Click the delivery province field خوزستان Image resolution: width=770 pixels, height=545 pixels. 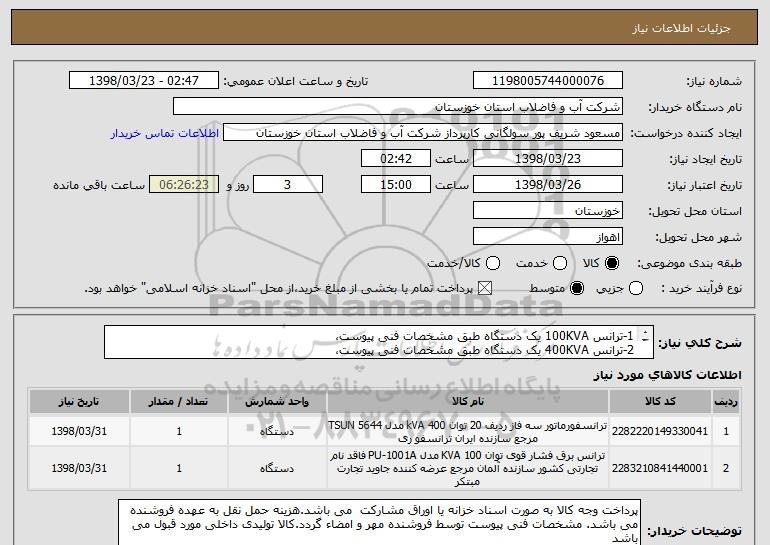[548, 211]
